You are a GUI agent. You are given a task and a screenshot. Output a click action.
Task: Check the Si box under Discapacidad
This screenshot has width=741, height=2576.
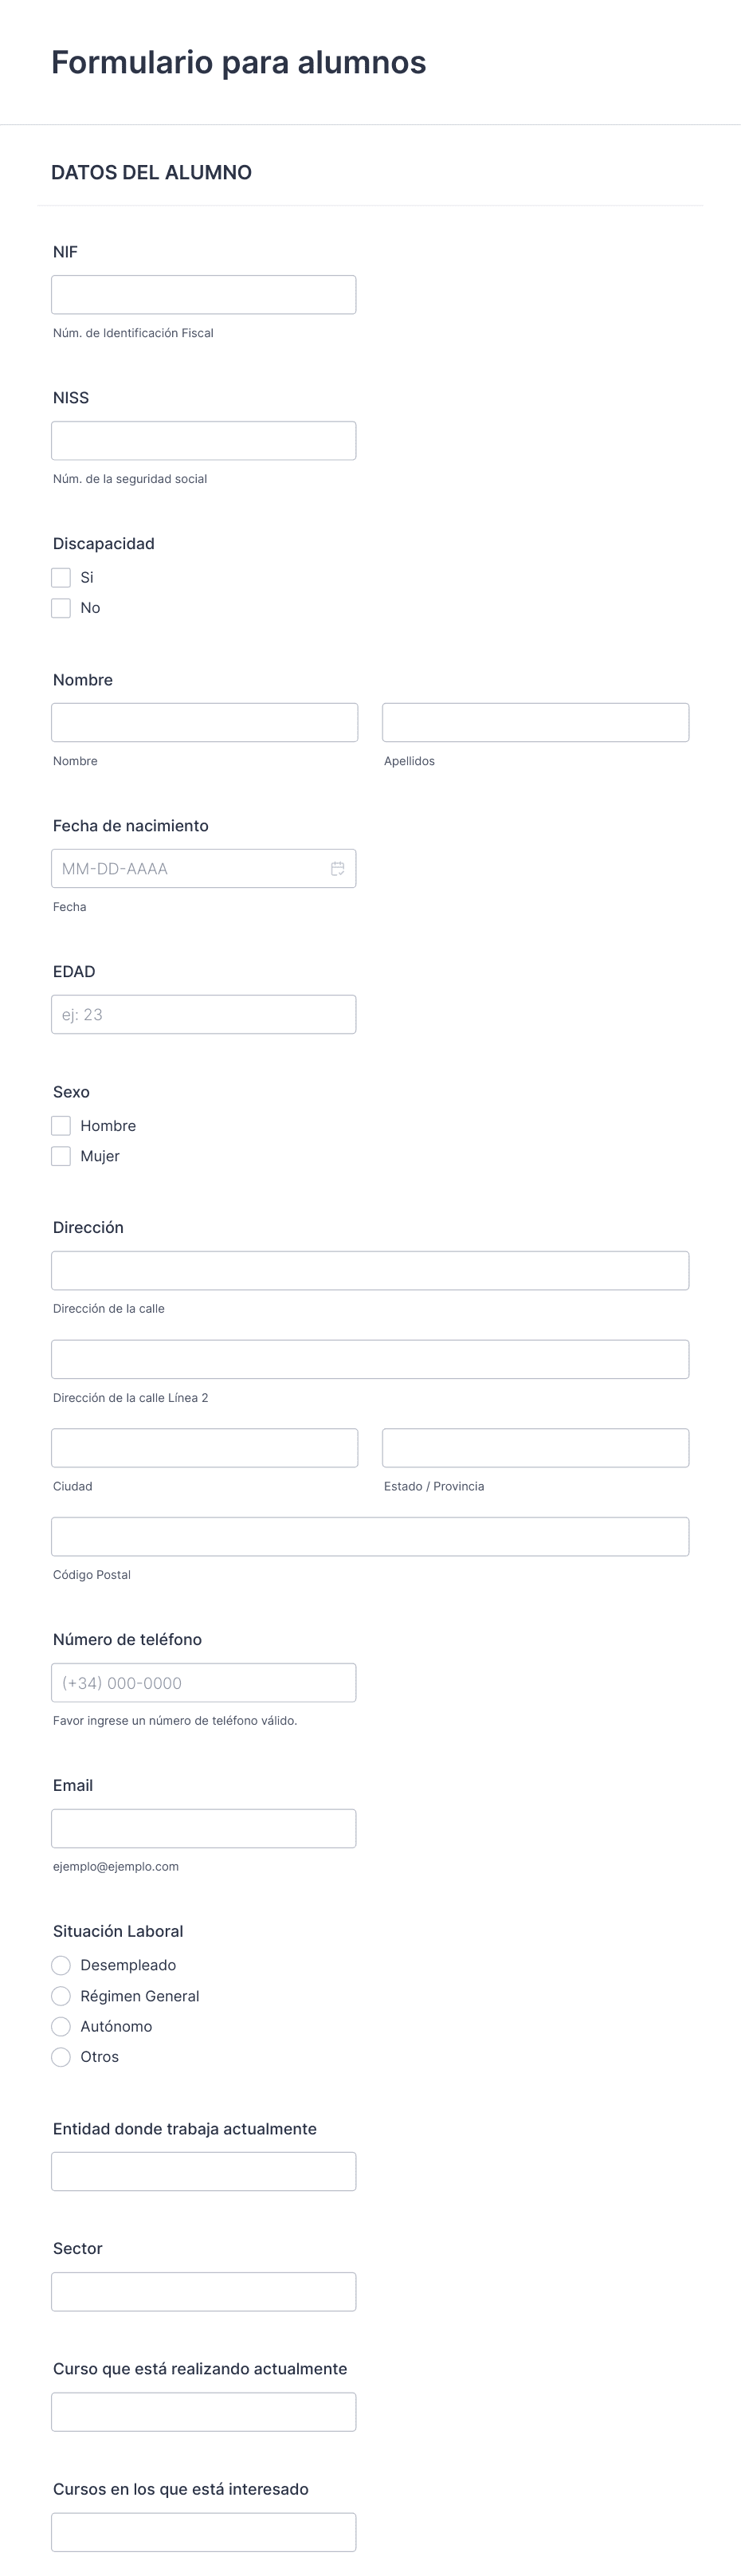(x=61, y=577)
